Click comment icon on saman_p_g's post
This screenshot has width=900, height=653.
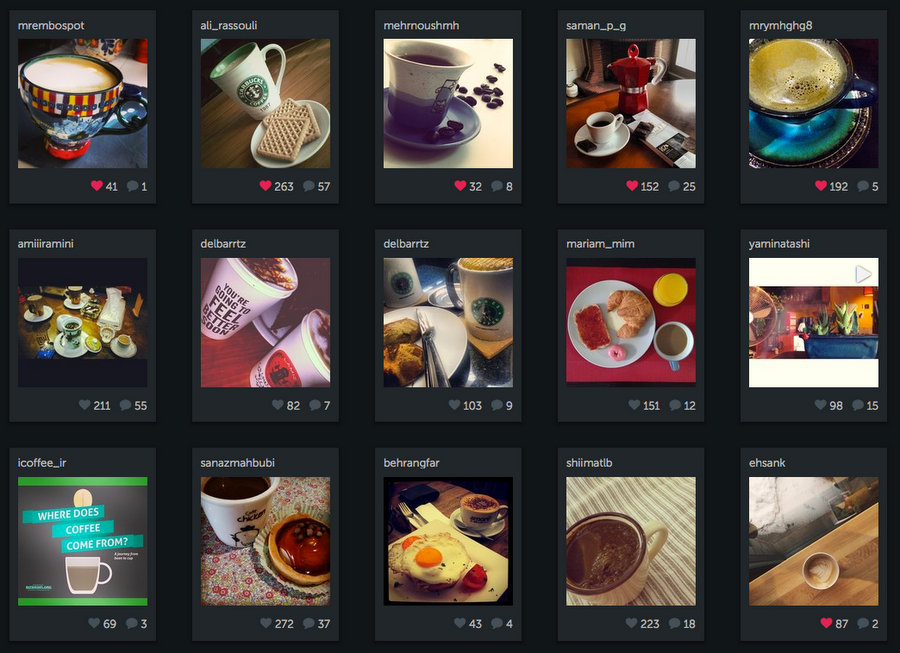[674, 186]
